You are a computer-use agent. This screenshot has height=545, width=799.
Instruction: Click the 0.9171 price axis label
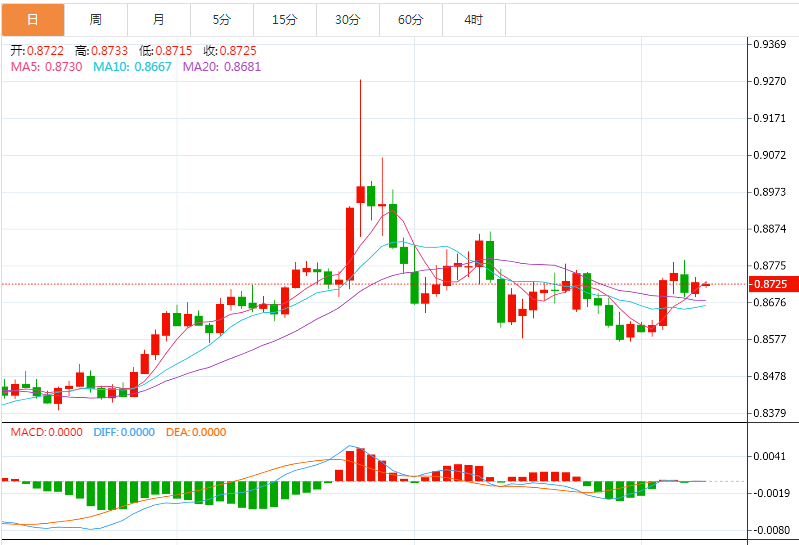[x=769, y=118]
